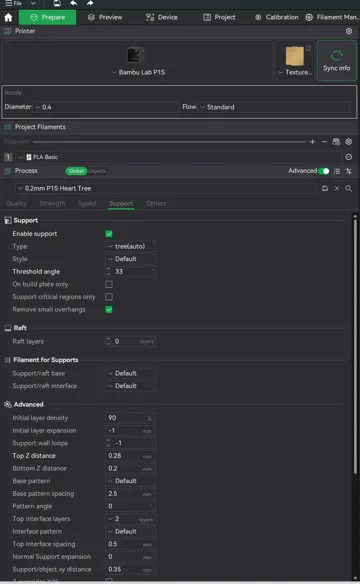Click the AMS filament sync icon
The image size is (360, 584).
point(336,142)
